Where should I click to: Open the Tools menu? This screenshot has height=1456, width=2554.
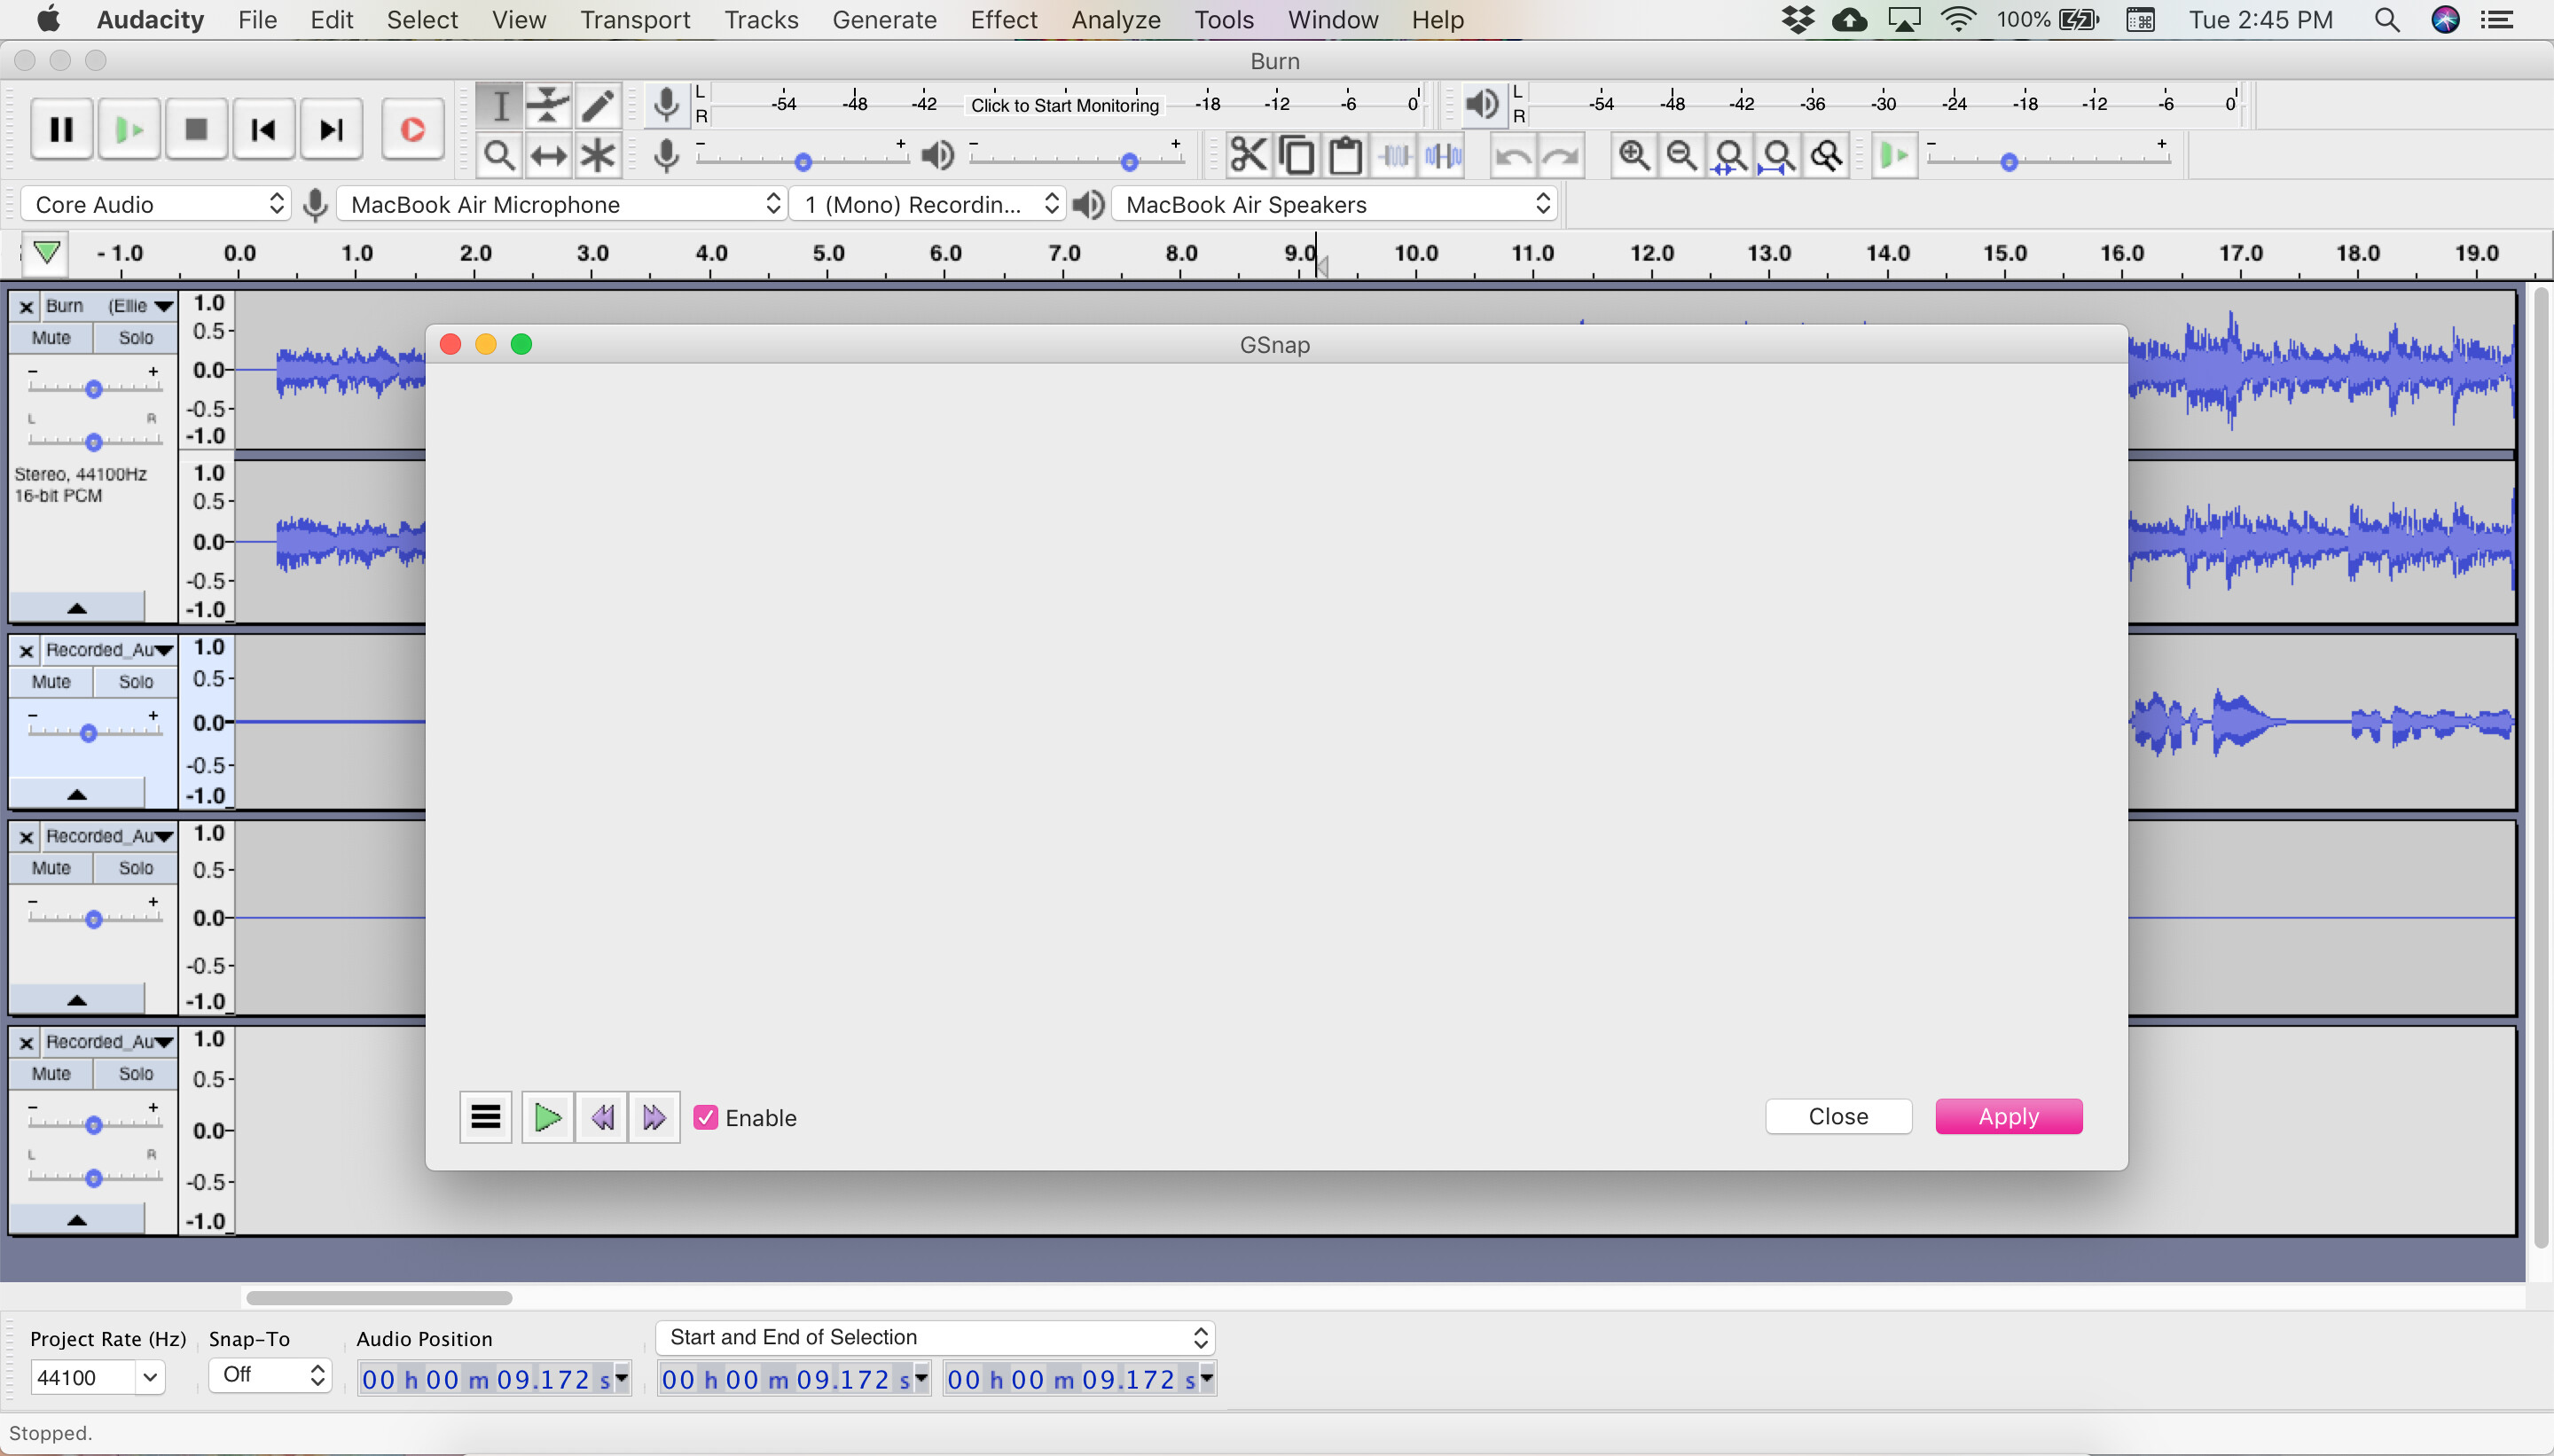[x=1224, y=20]
